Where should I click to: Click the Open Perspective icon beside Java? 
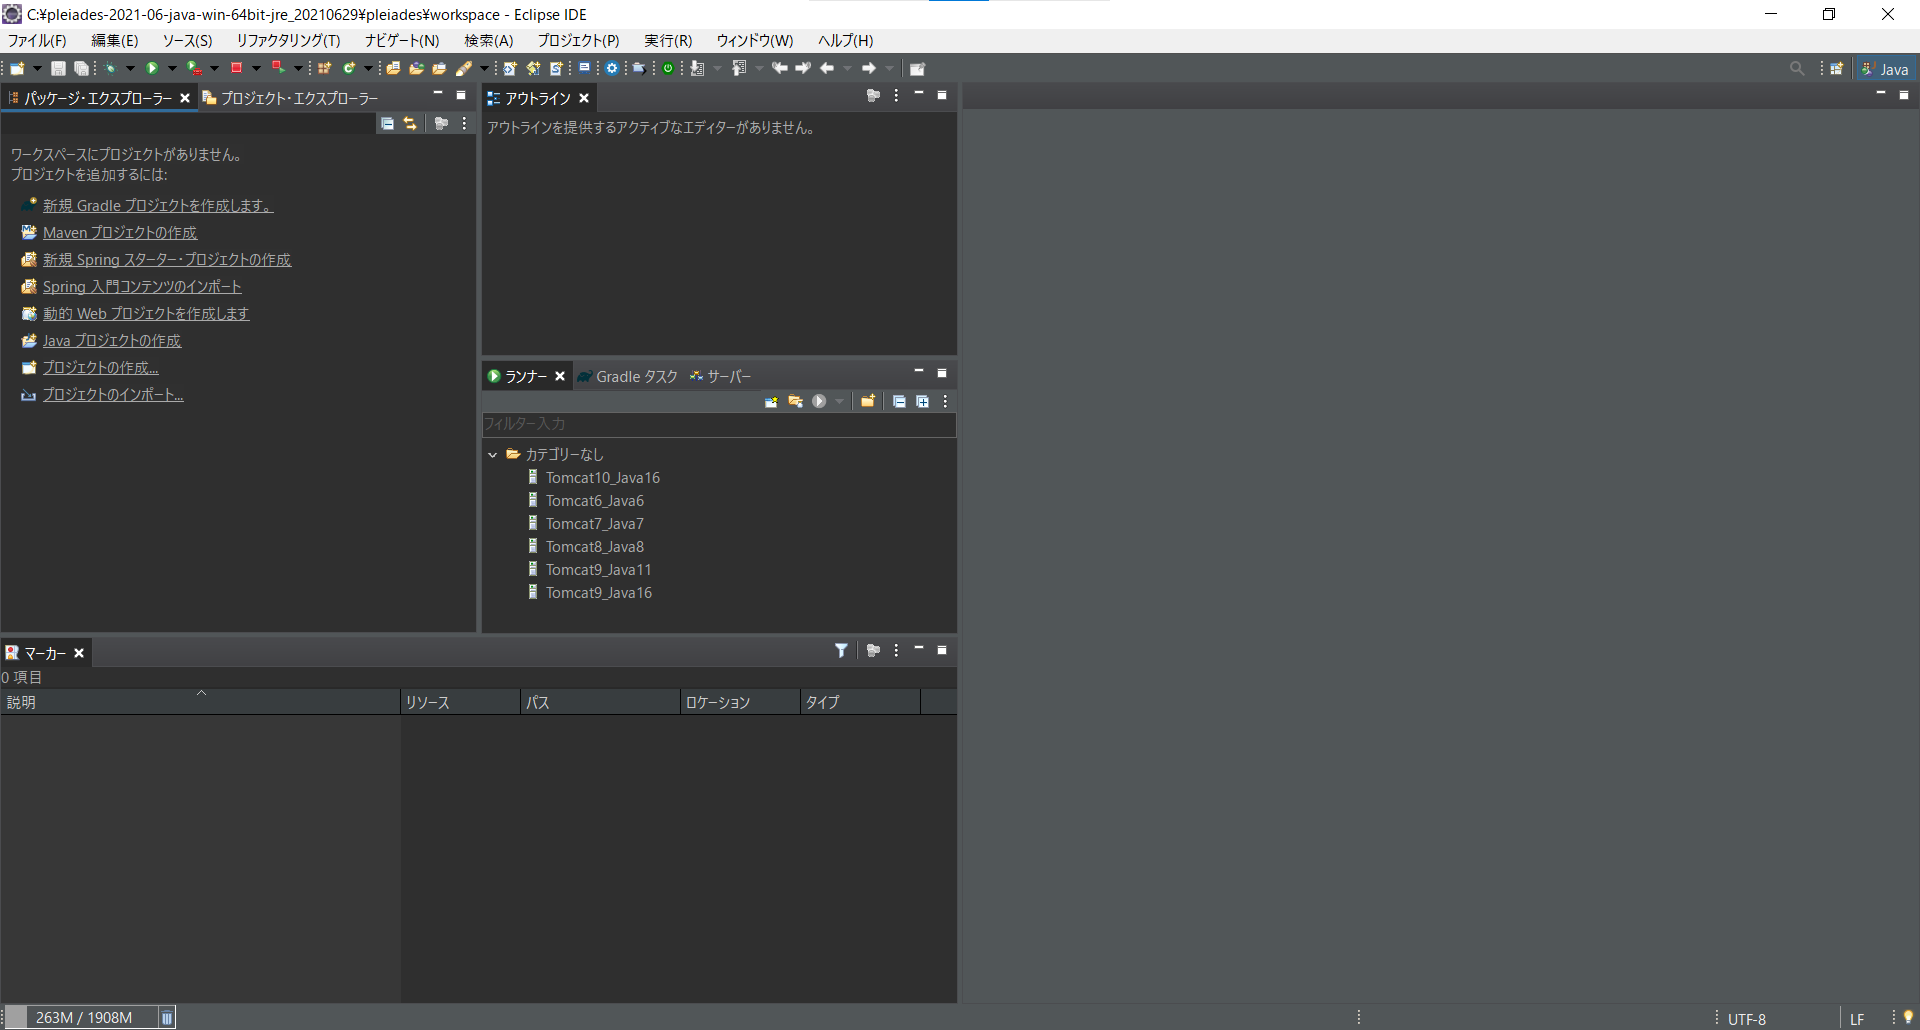(1837, 68)
